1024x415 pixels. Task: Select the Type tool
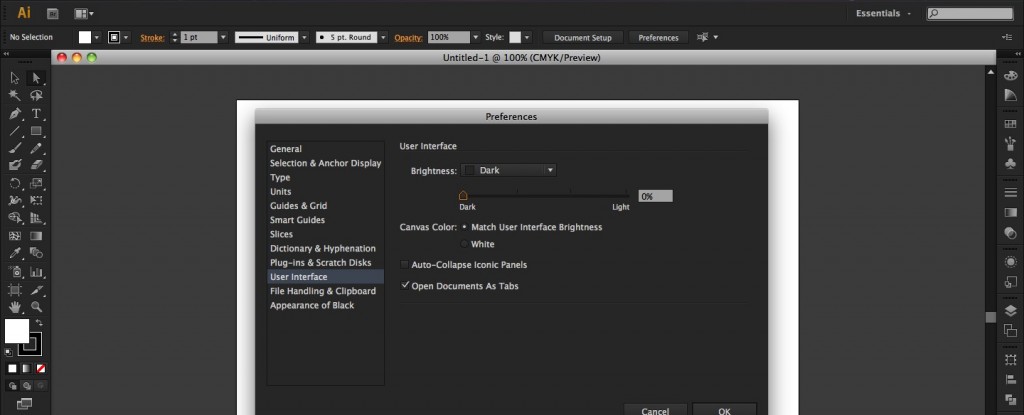[x=37, y=113]
